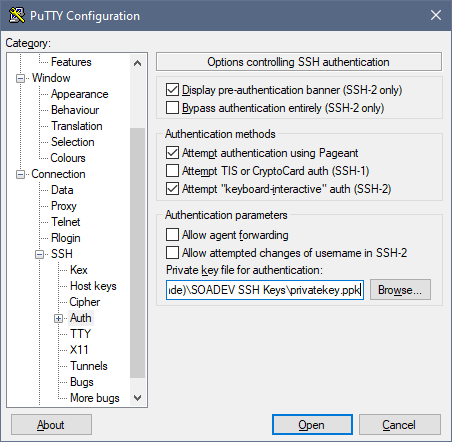Check Allow attempted changes of username
452x442 pixels.
[x=172, y=253]
